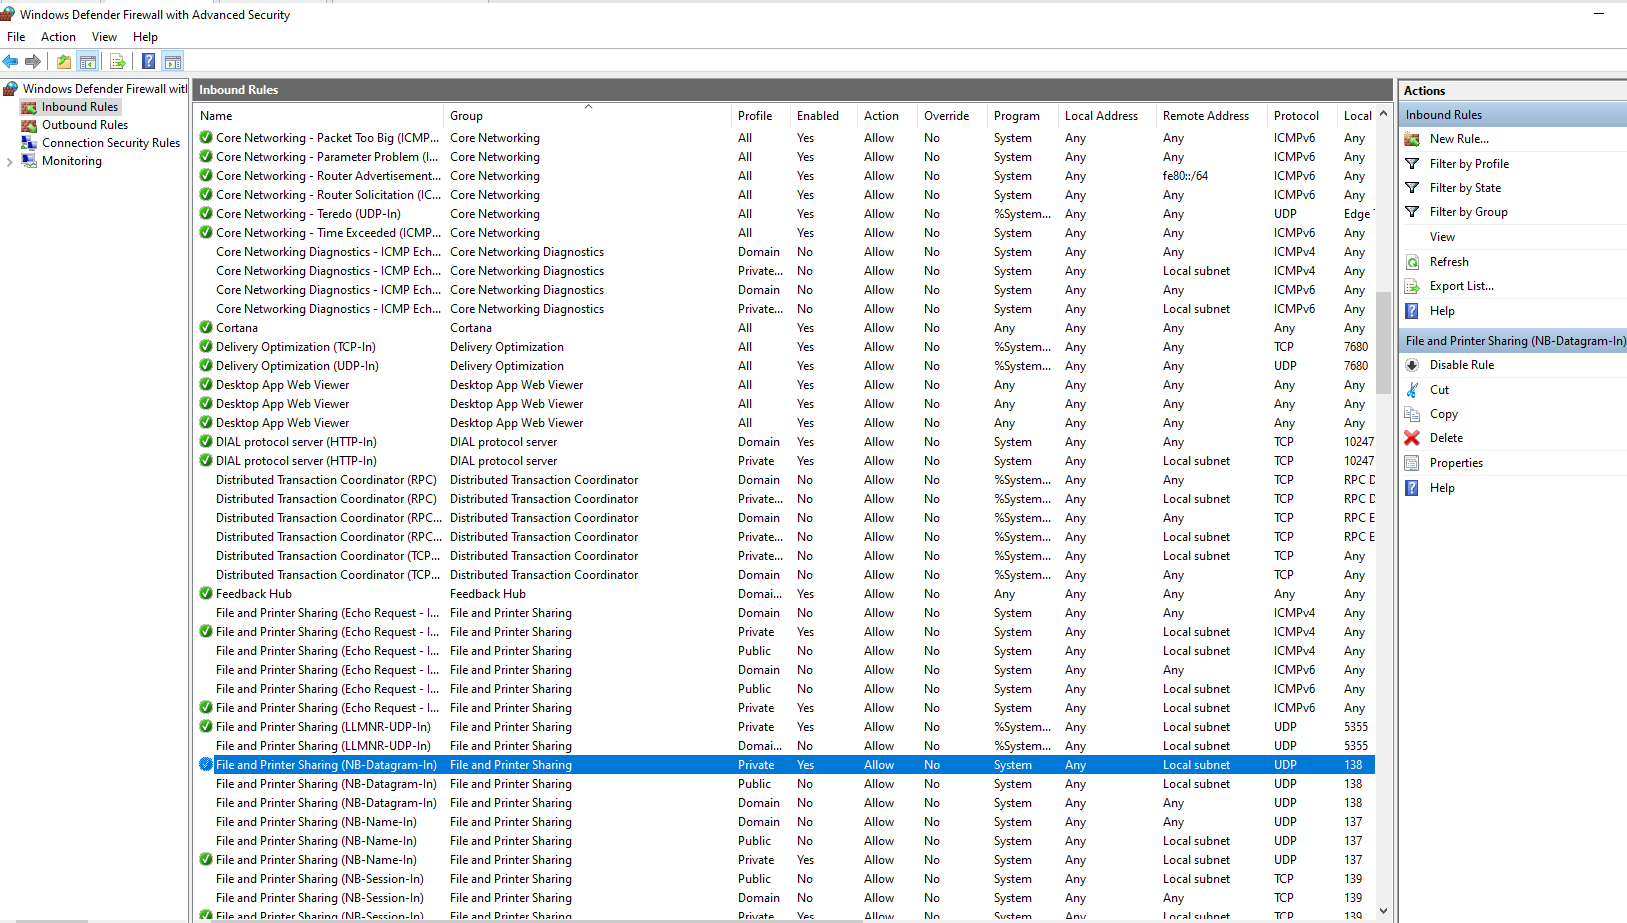Click the Disable Rule icon
Viewport: 1627px width, 923px height.
1412,365
